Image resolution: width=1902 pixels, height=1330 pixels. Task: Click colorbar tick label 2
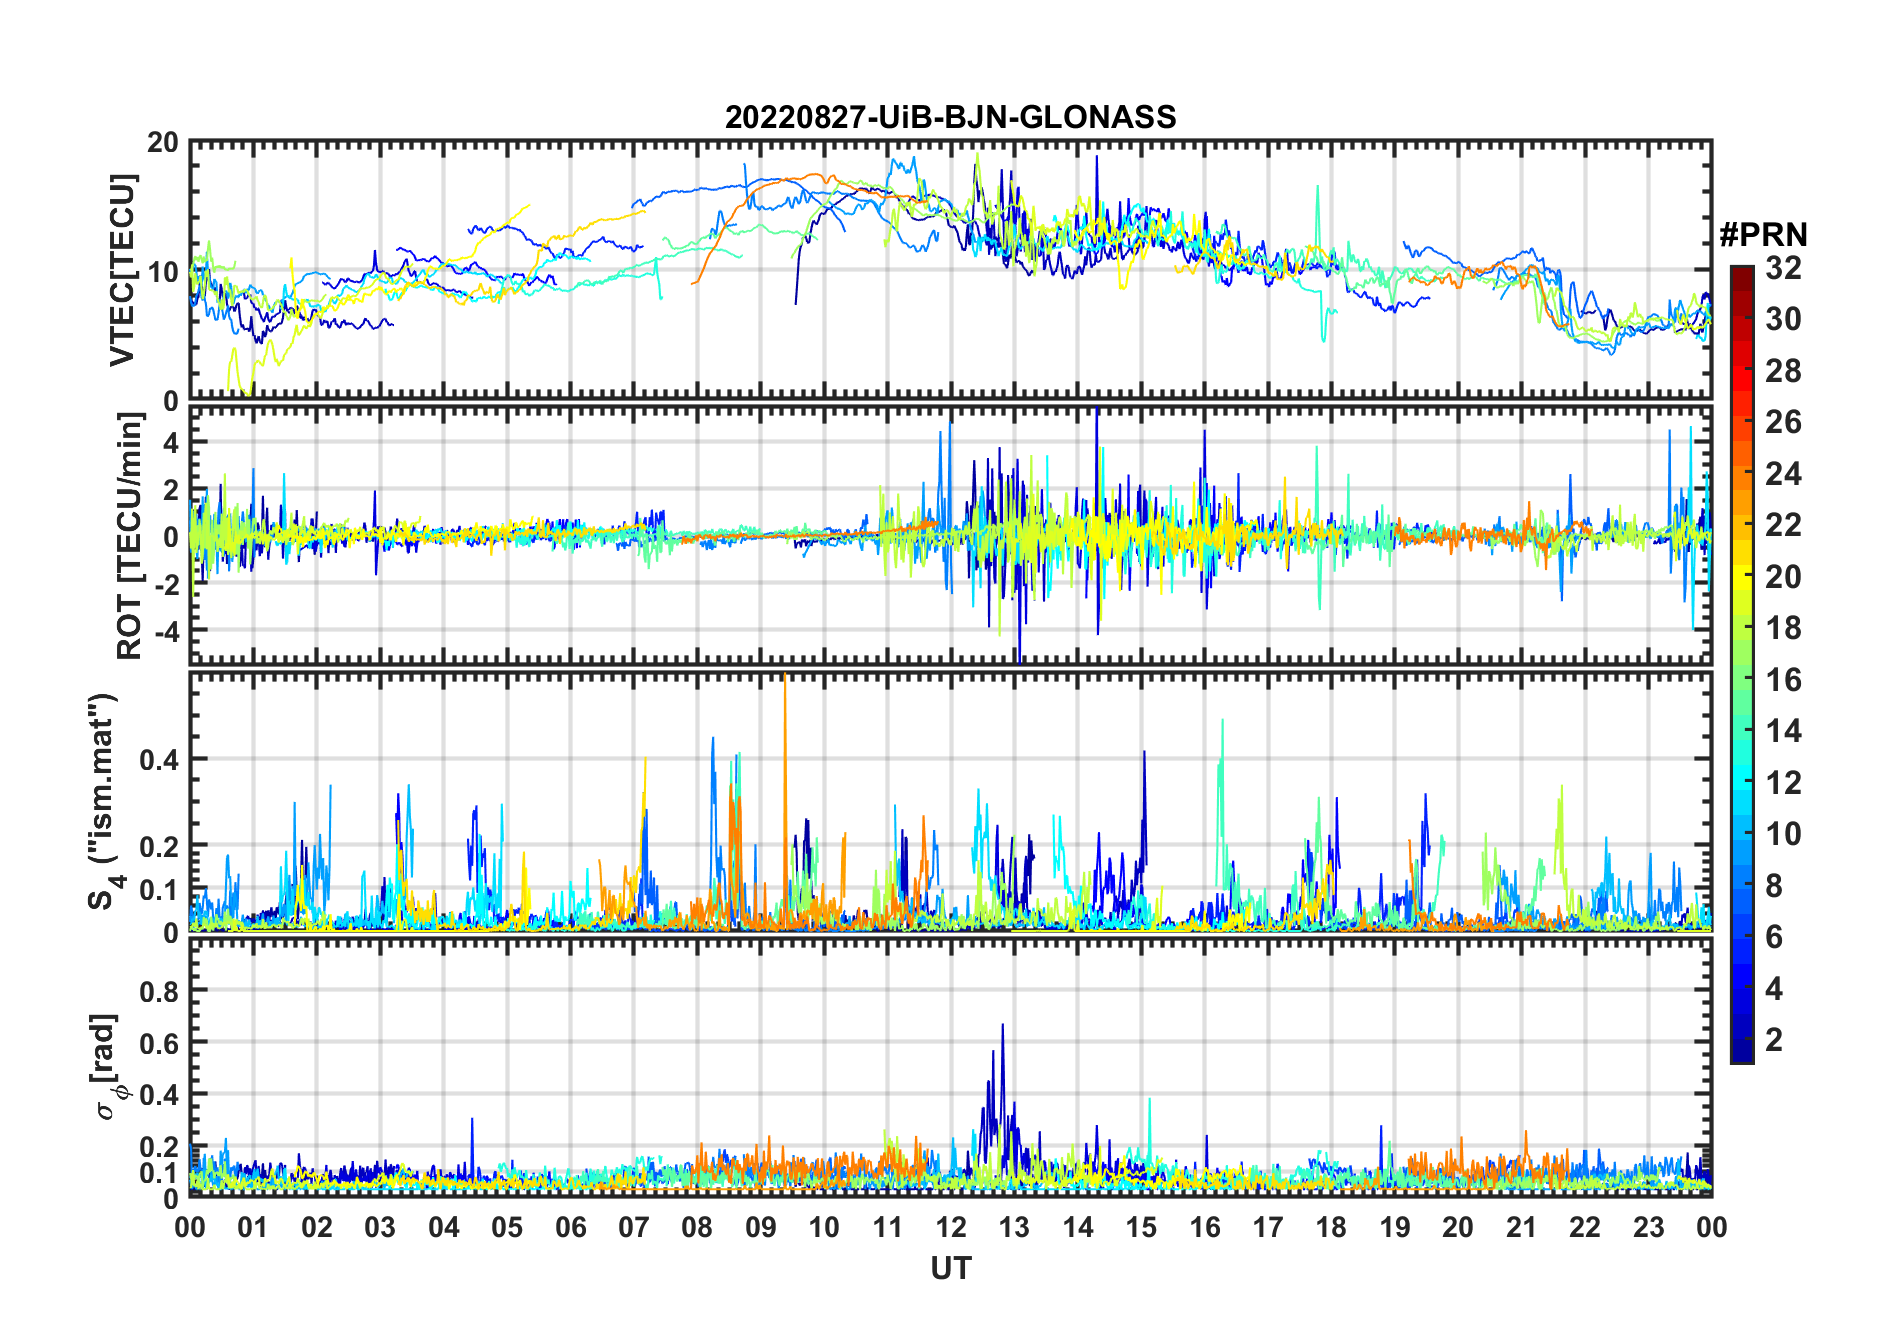tap(1774, 1040)
